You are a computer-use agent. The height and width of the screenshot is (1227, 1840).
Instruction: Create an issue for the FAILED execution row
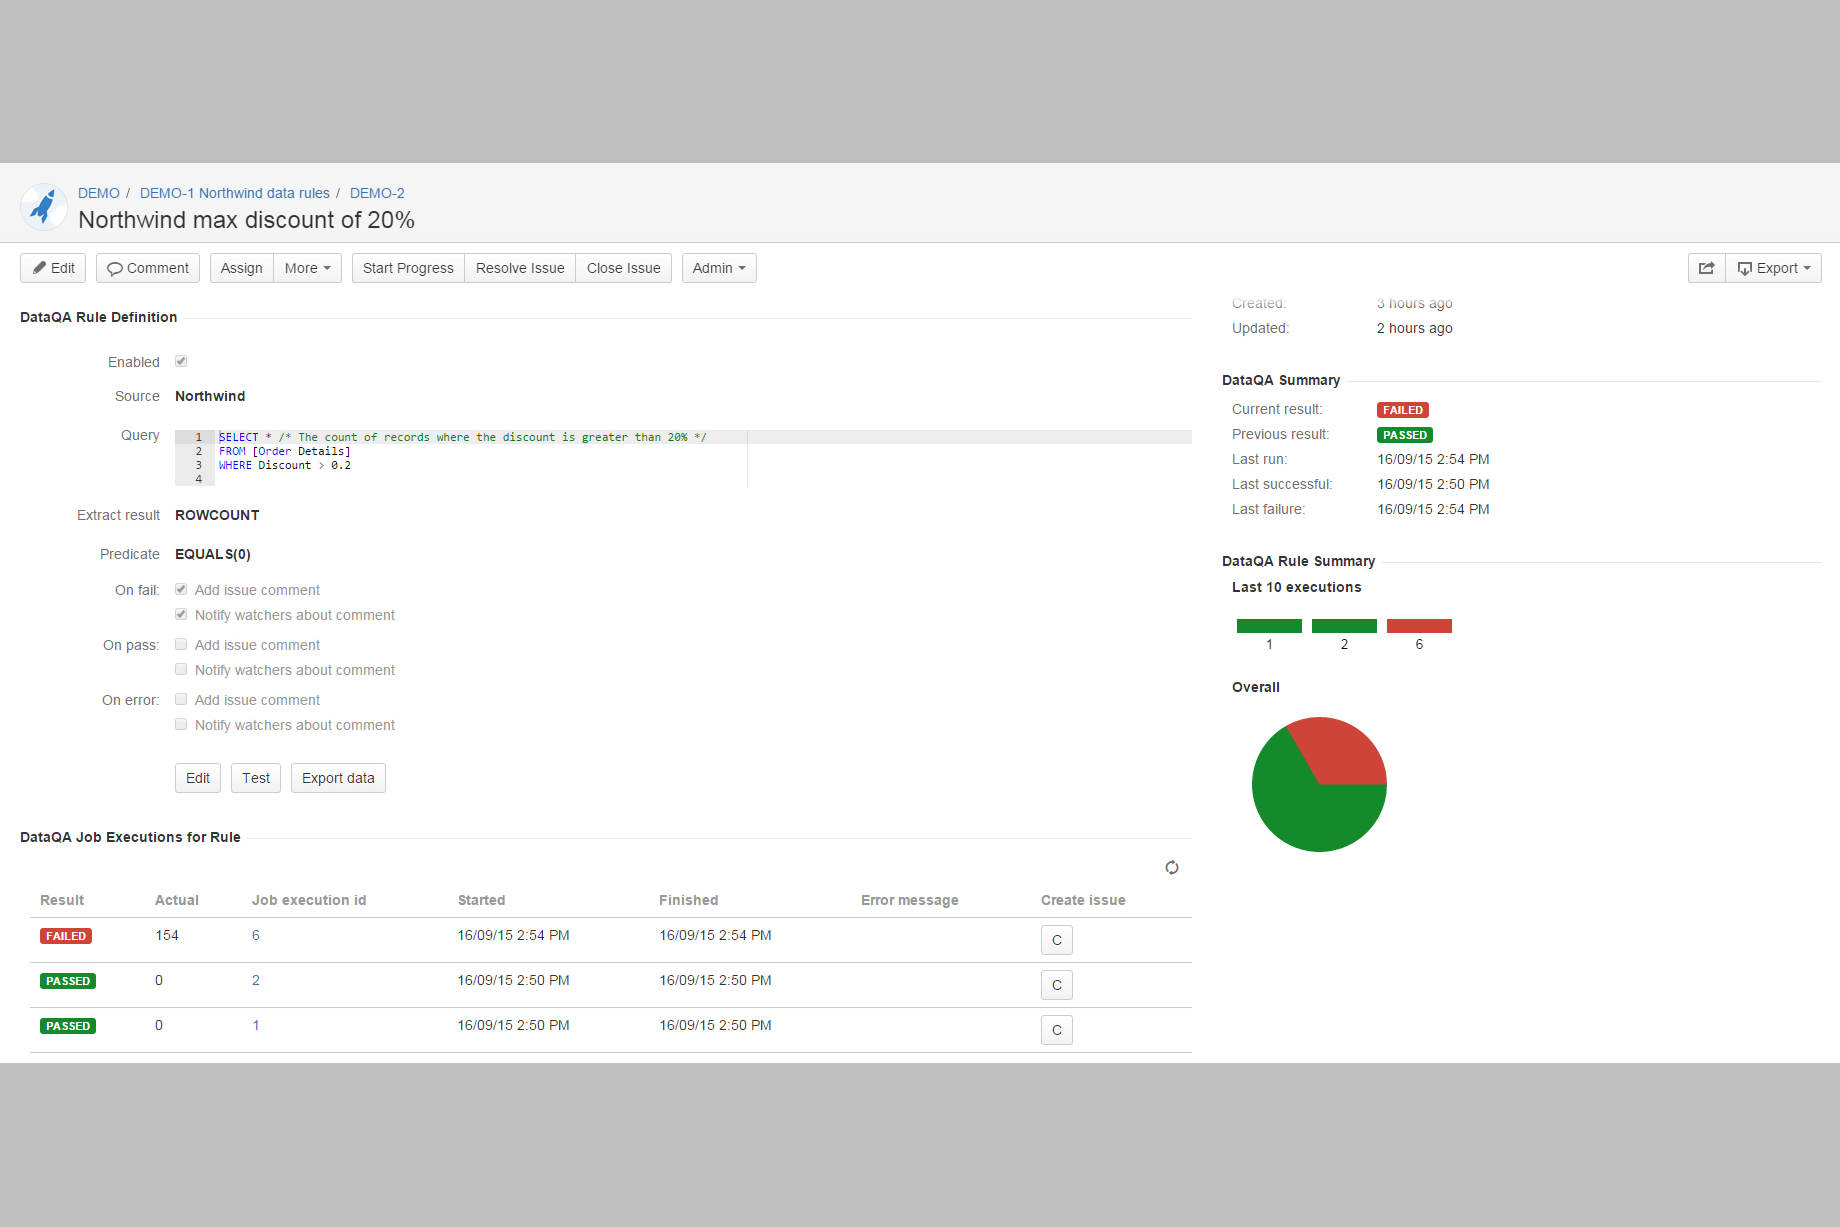(x=1057, y=940)
